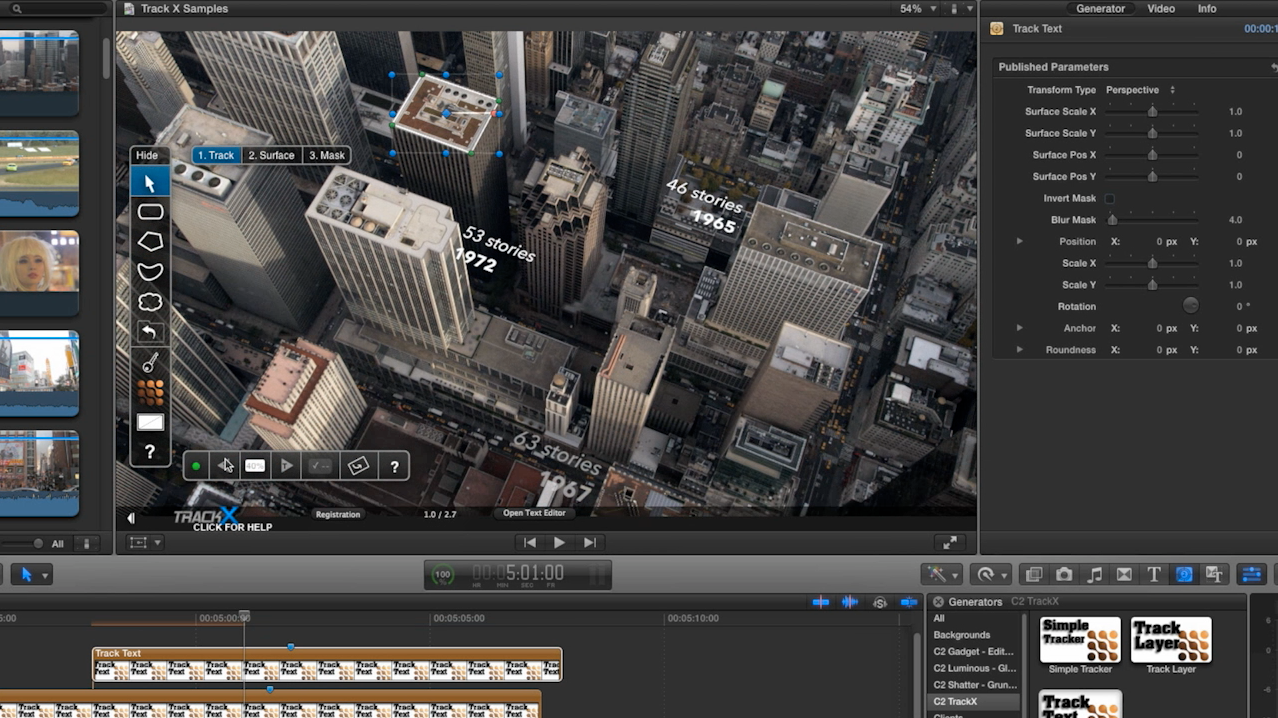This screenshot has height=718, width=1278.
Task: Choose the freehand cloud shape tool
Action: (150, 302)
